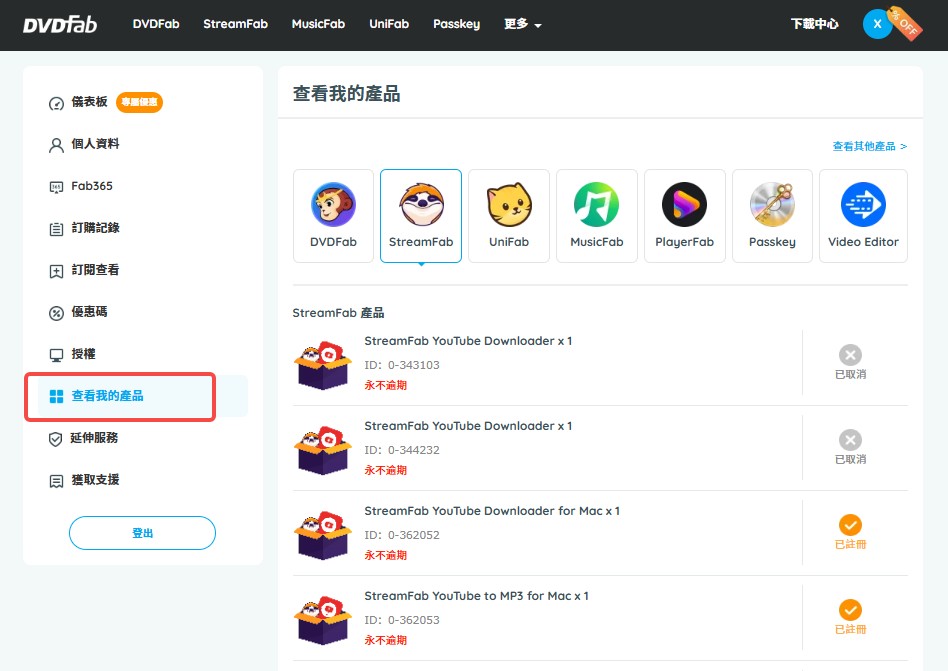Click box icon for product ID 0-344232
This screenshot has width=948, height=671.
323,450
